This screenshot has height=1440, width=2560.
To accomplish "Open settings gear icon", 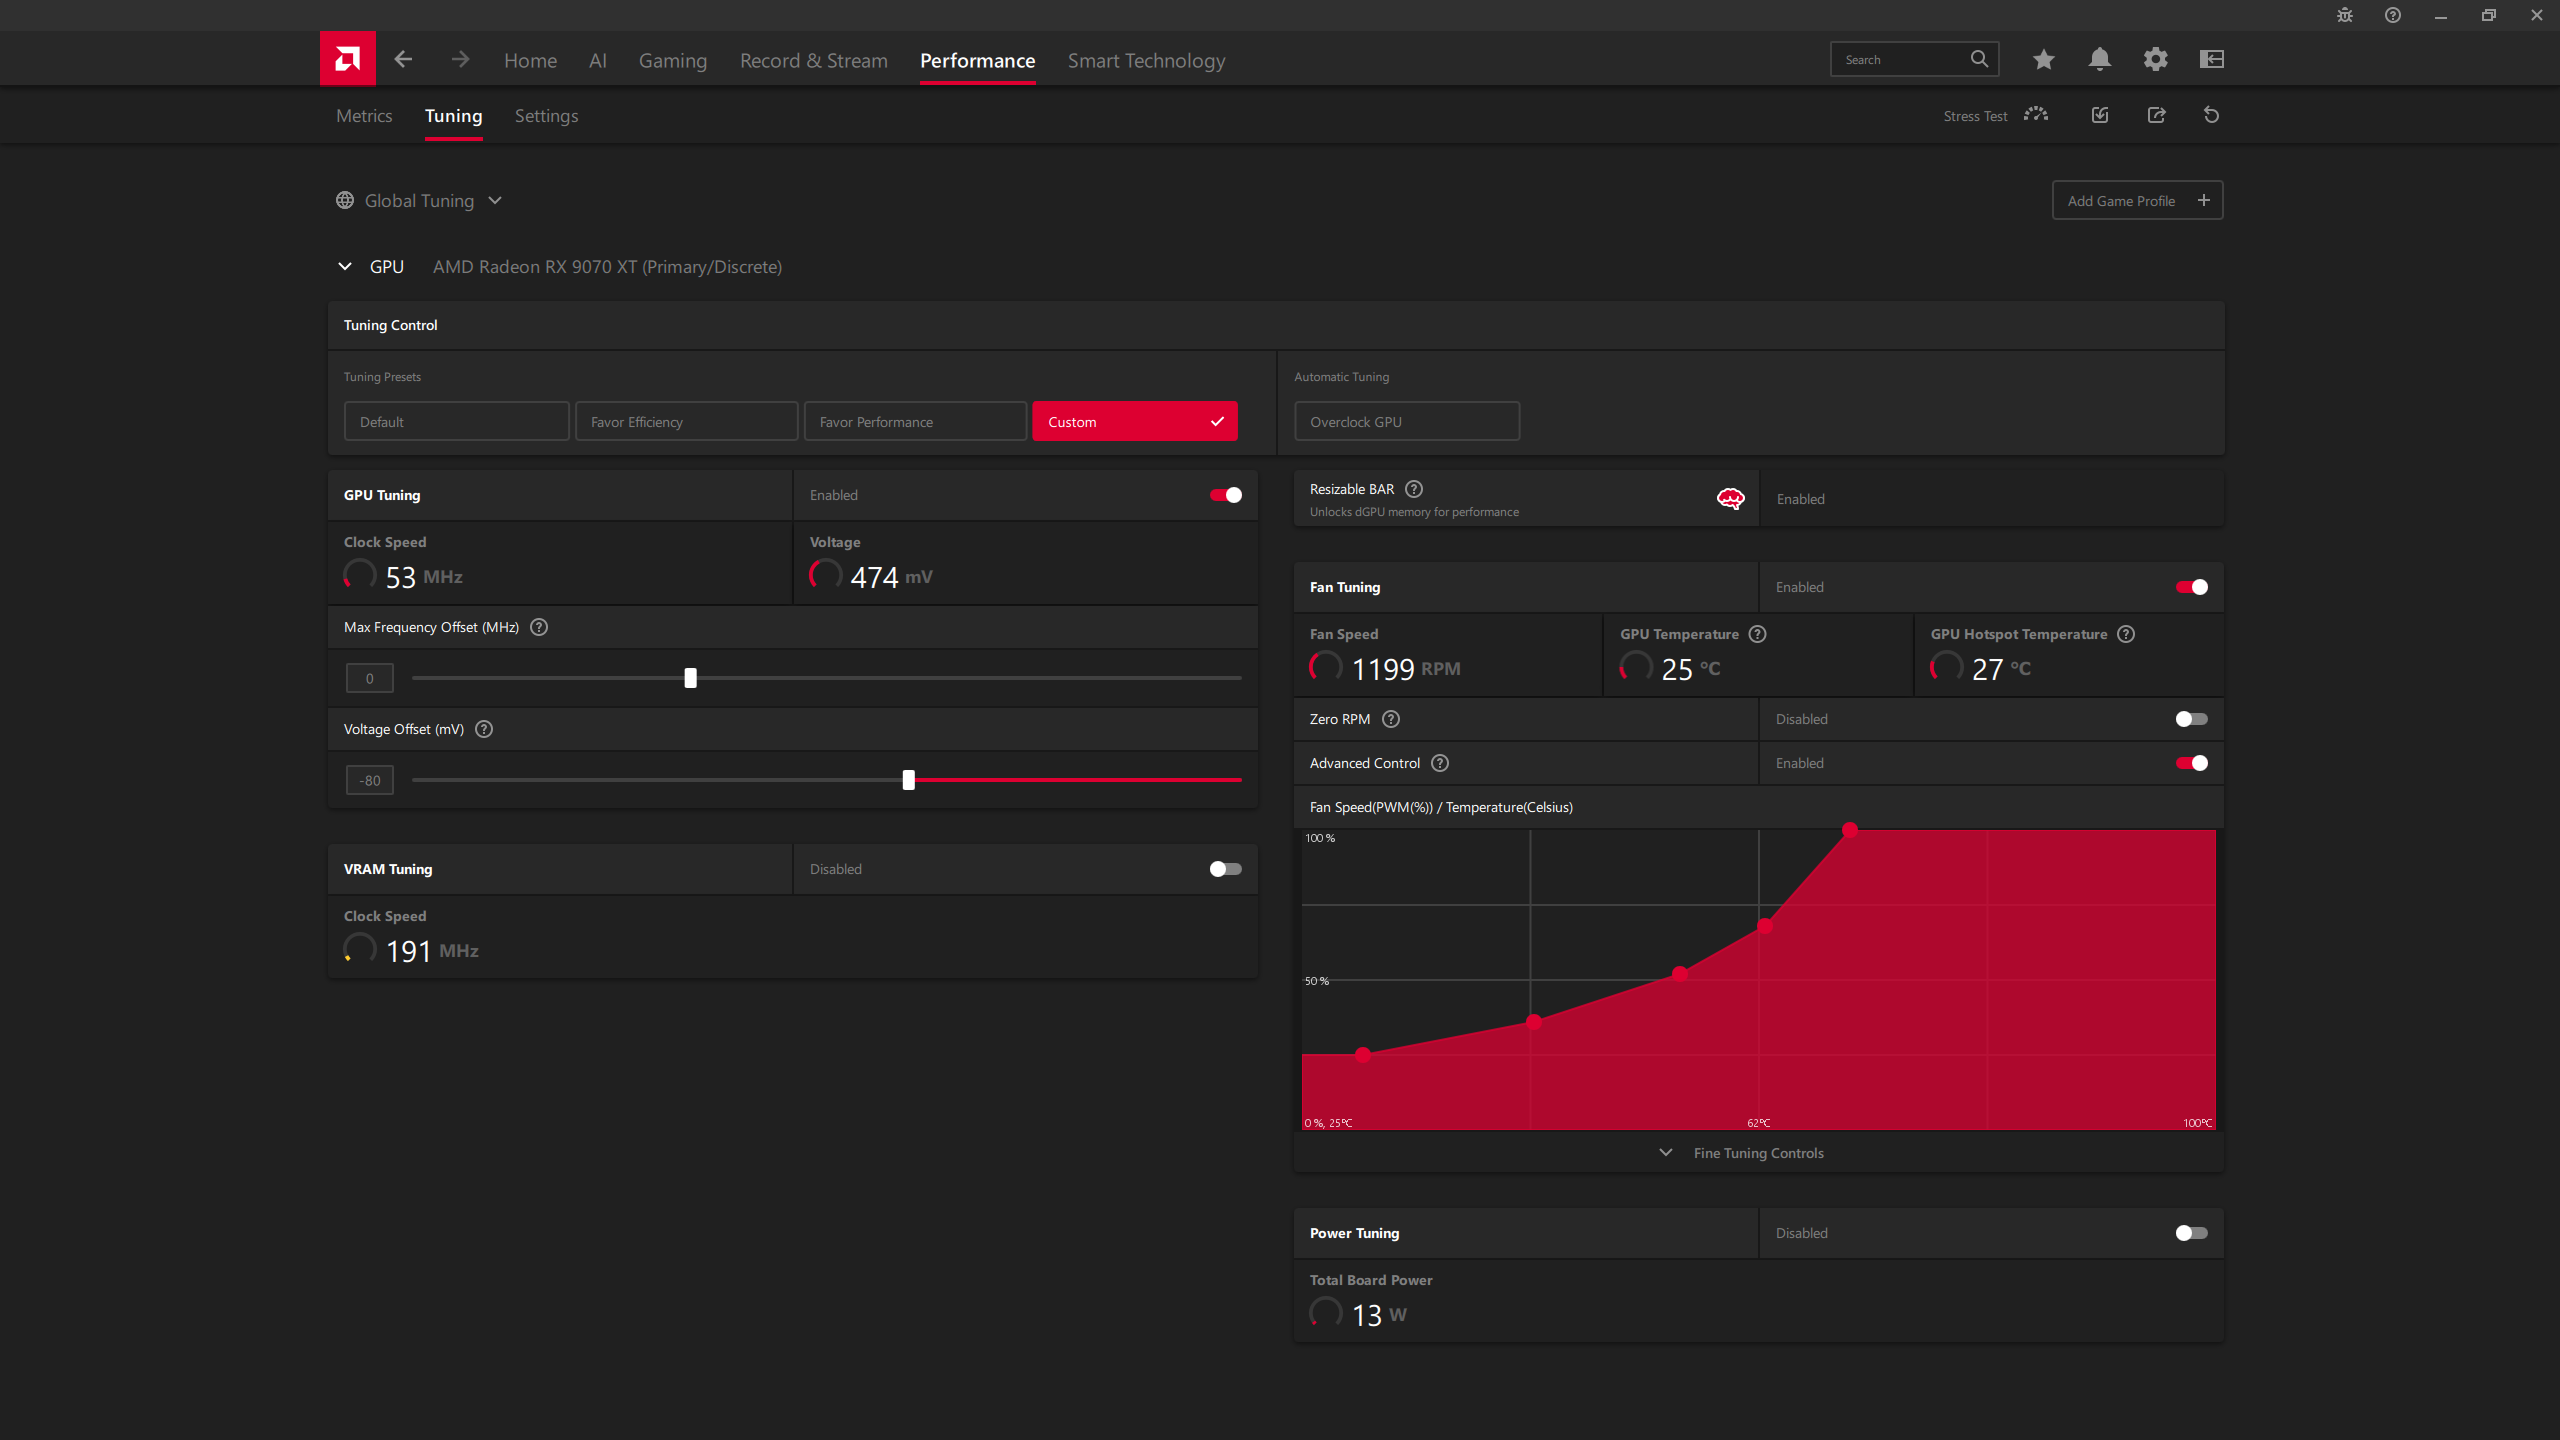I will click(2155, 60).
